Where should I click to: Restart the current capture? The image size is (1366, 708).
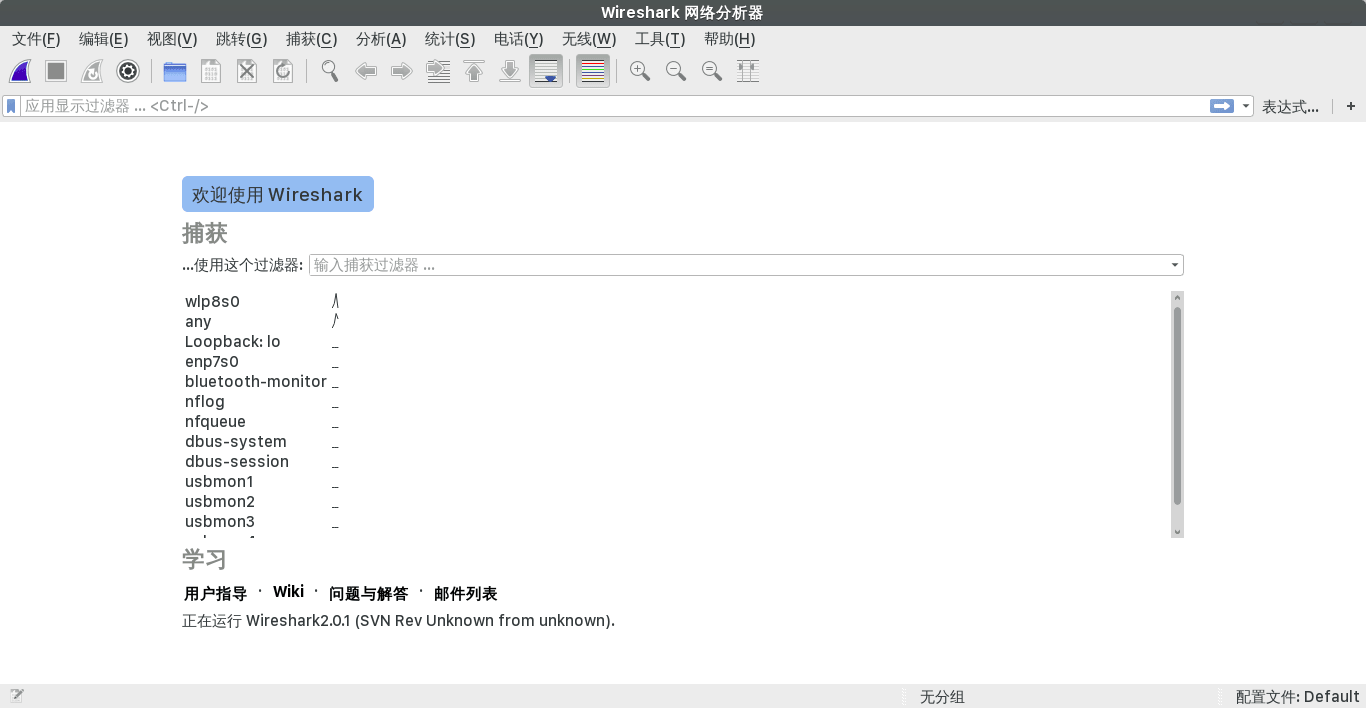pos(92,71)
